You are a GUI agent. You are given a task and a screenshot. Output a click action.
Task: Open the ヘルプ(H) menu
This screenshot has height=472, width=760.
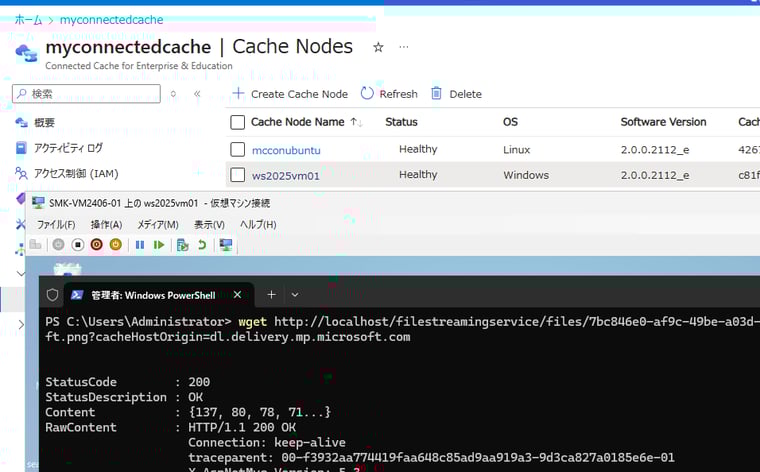[258, 224]
